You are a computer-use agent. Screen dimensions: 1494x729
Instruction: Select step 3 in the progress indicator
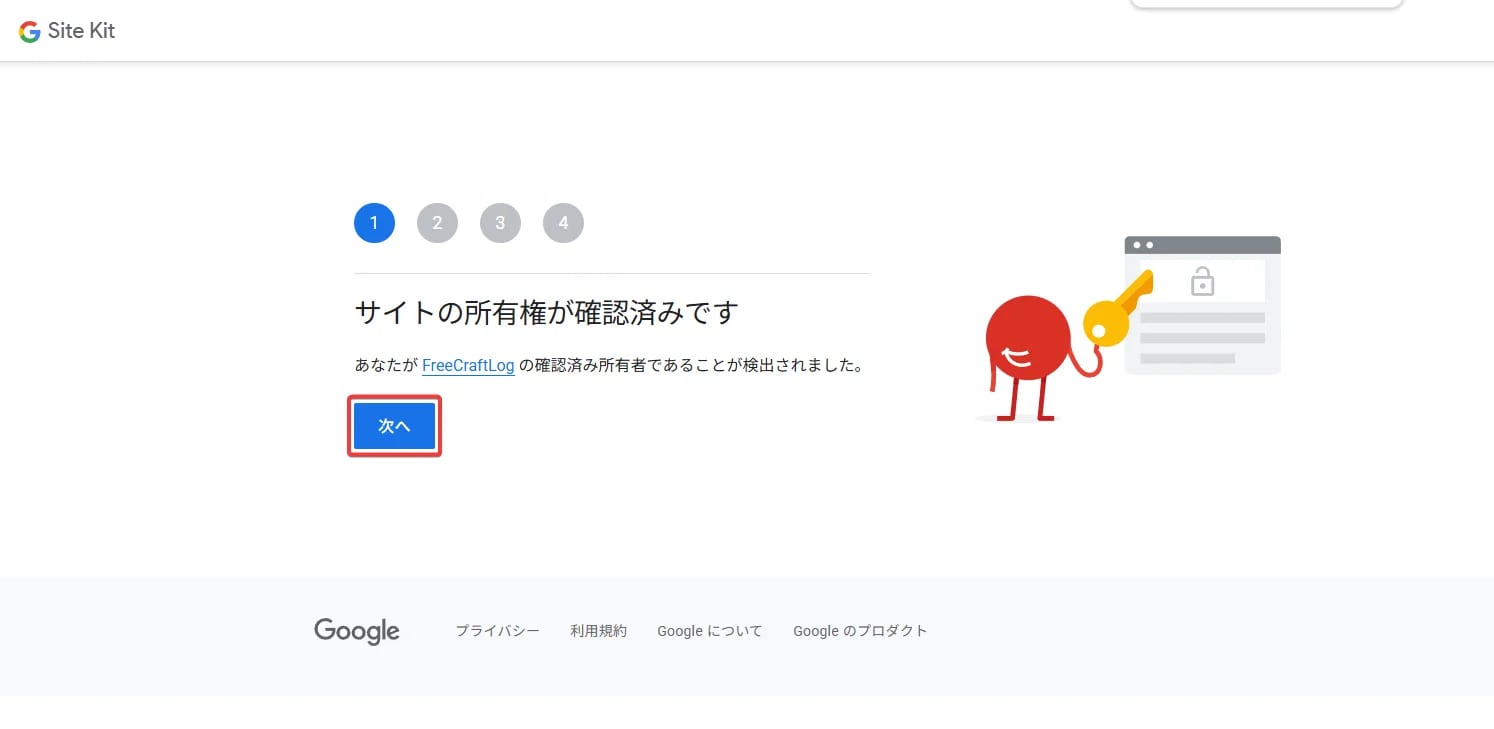pos(500,223)
